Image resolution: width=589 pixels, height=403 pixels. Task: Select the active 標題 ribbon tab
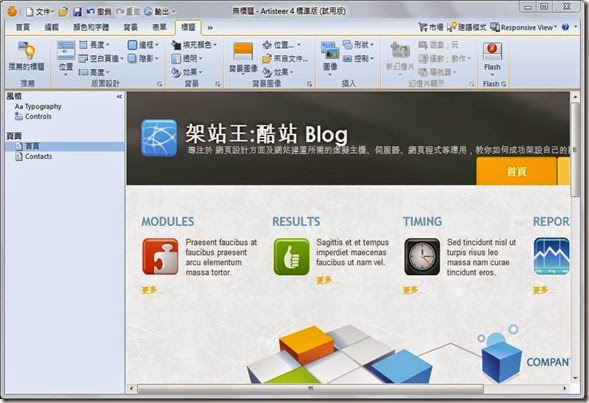pos(188,27)
